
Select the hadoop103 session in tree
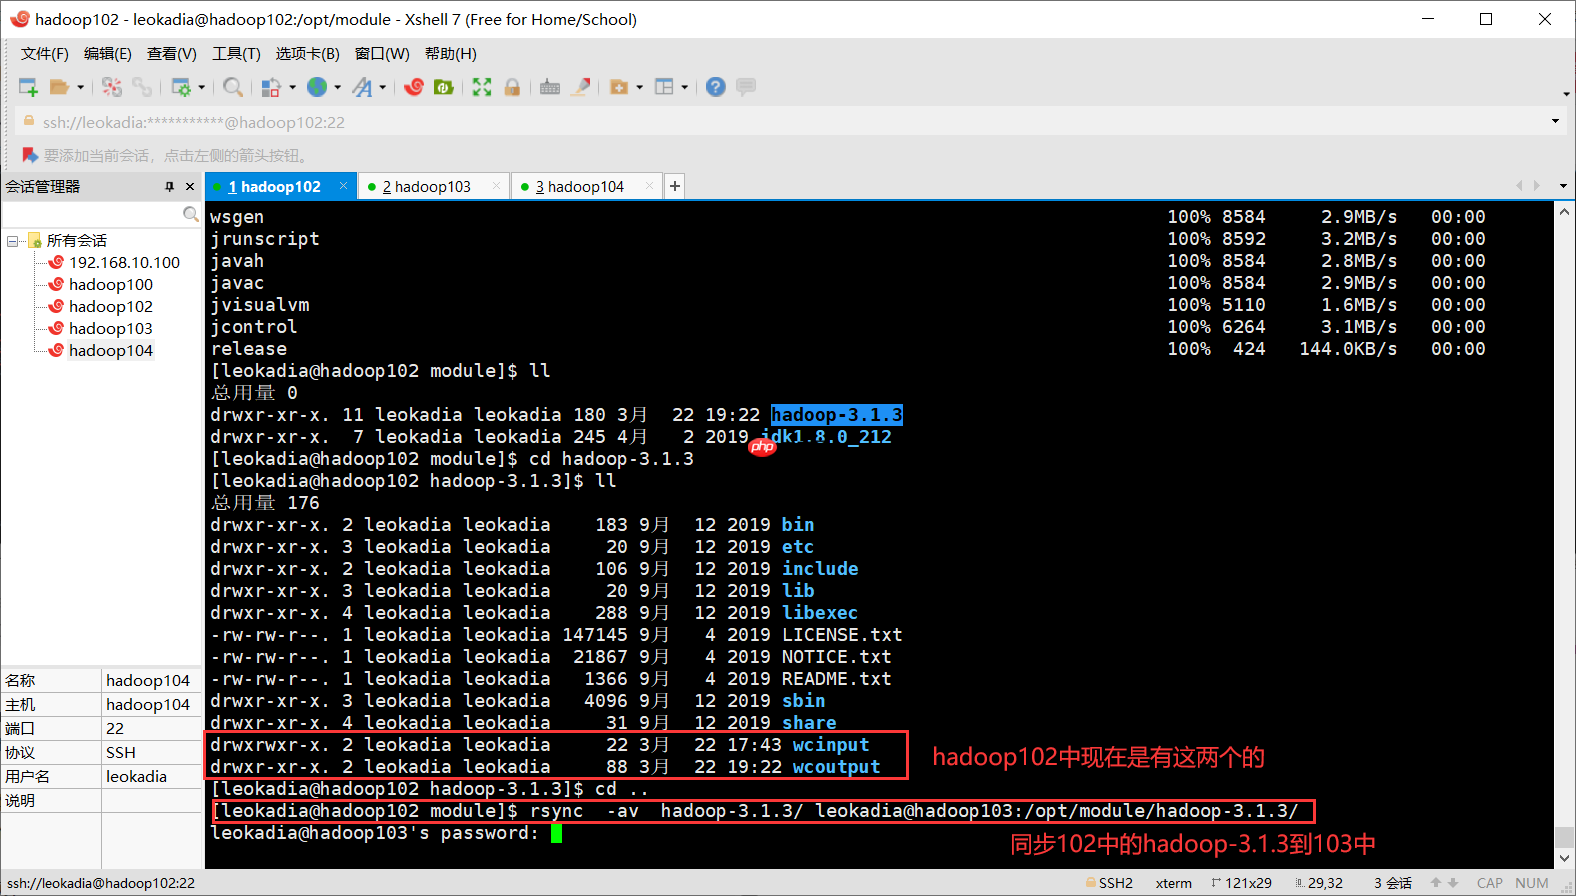point(111,329)
